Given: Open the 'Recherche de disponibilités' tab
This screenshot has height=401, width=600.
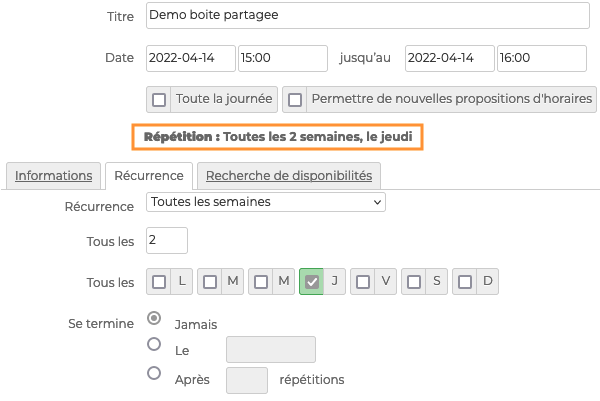Looking at the screenshot, I should click(x=288, y=175).
